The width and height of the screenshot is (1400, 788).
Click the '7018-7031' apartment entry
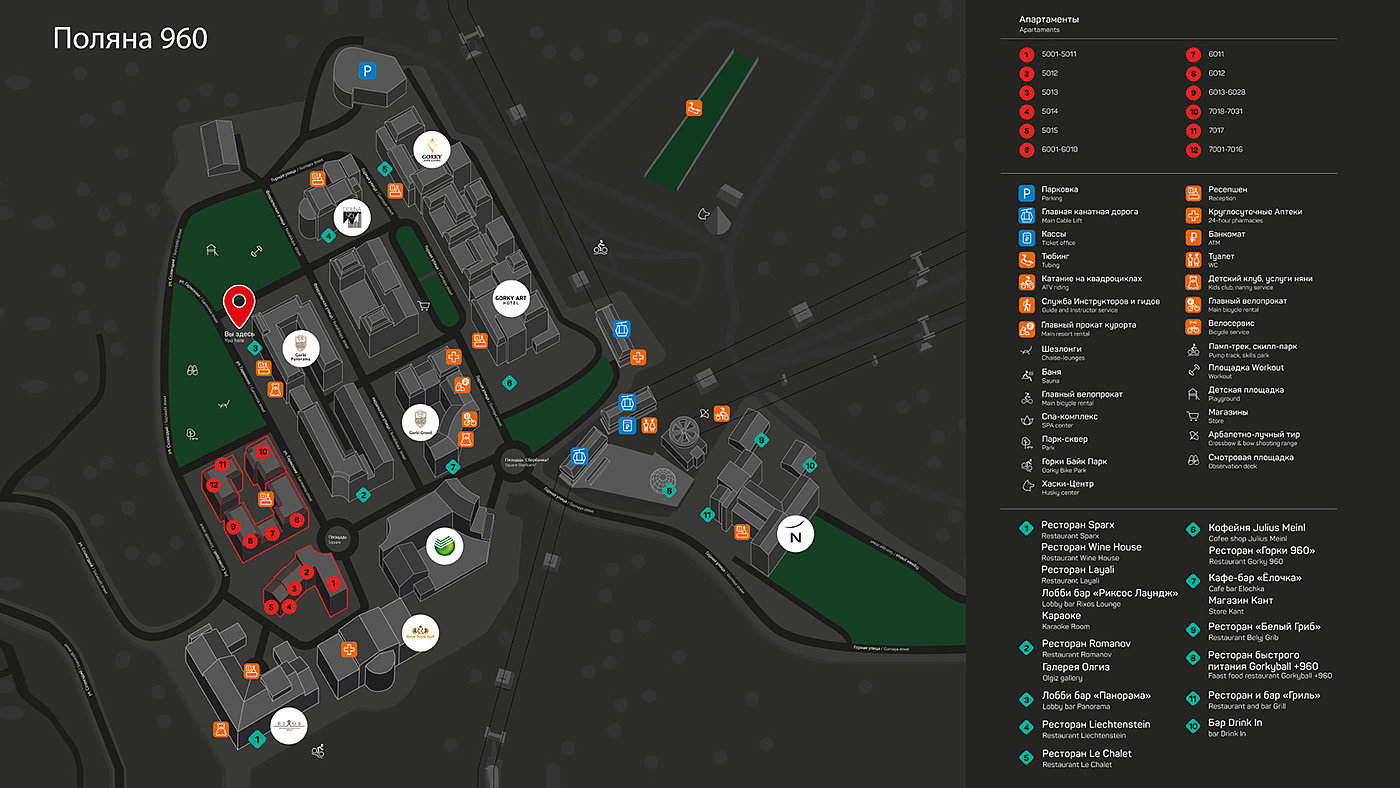tap(1225, 111)
